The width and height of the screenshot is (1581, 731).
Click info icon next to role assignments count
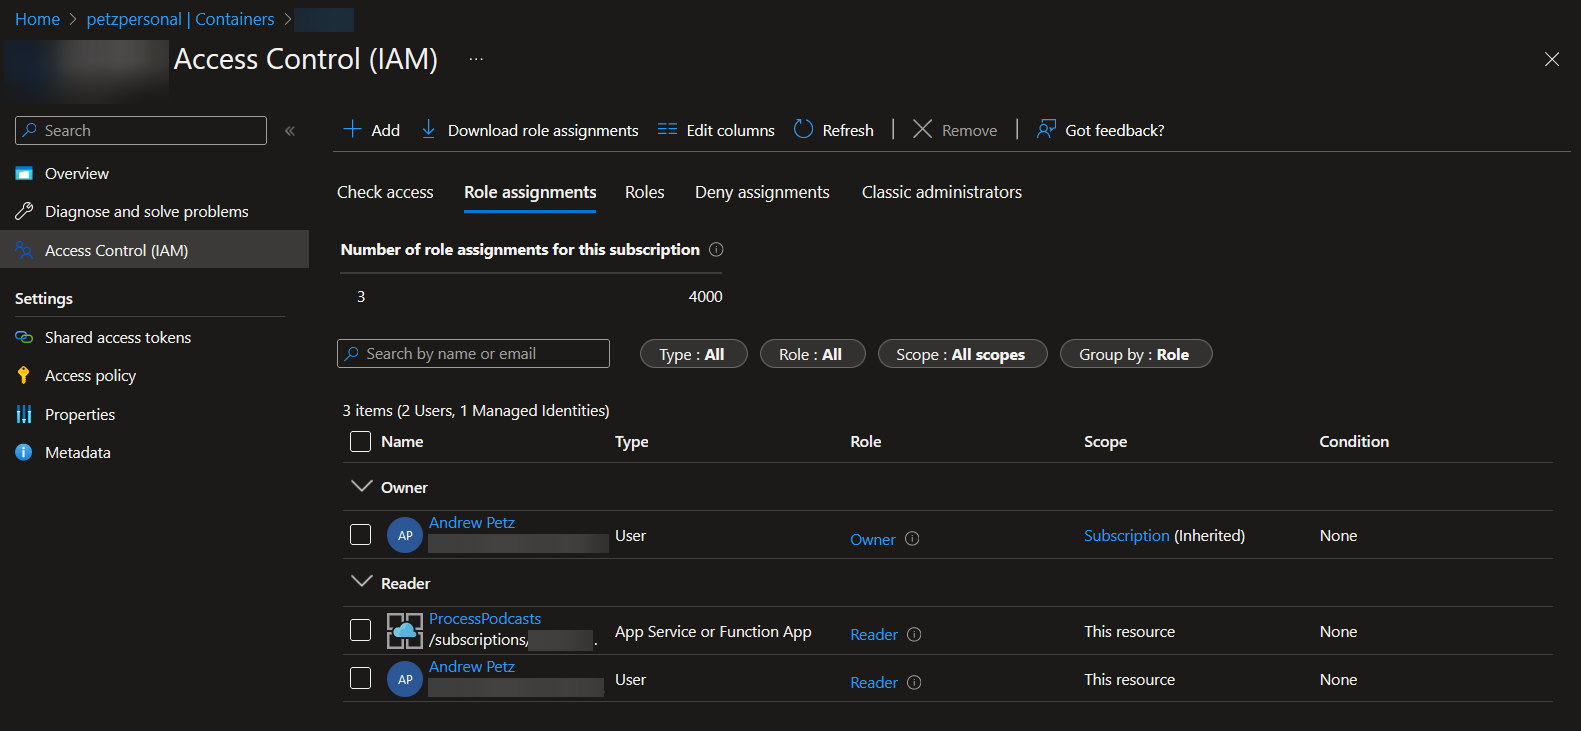click(x=716, y=249)
